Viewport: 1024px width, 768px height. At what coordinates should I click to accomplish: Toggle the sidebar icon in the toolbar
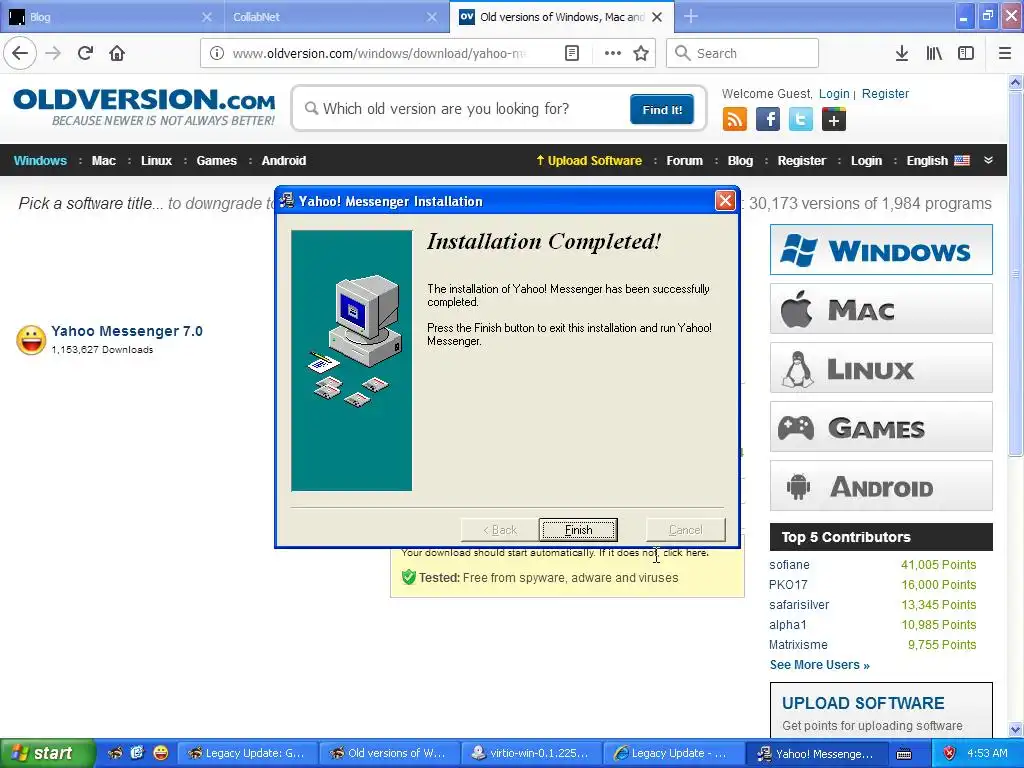pos(966,53)
